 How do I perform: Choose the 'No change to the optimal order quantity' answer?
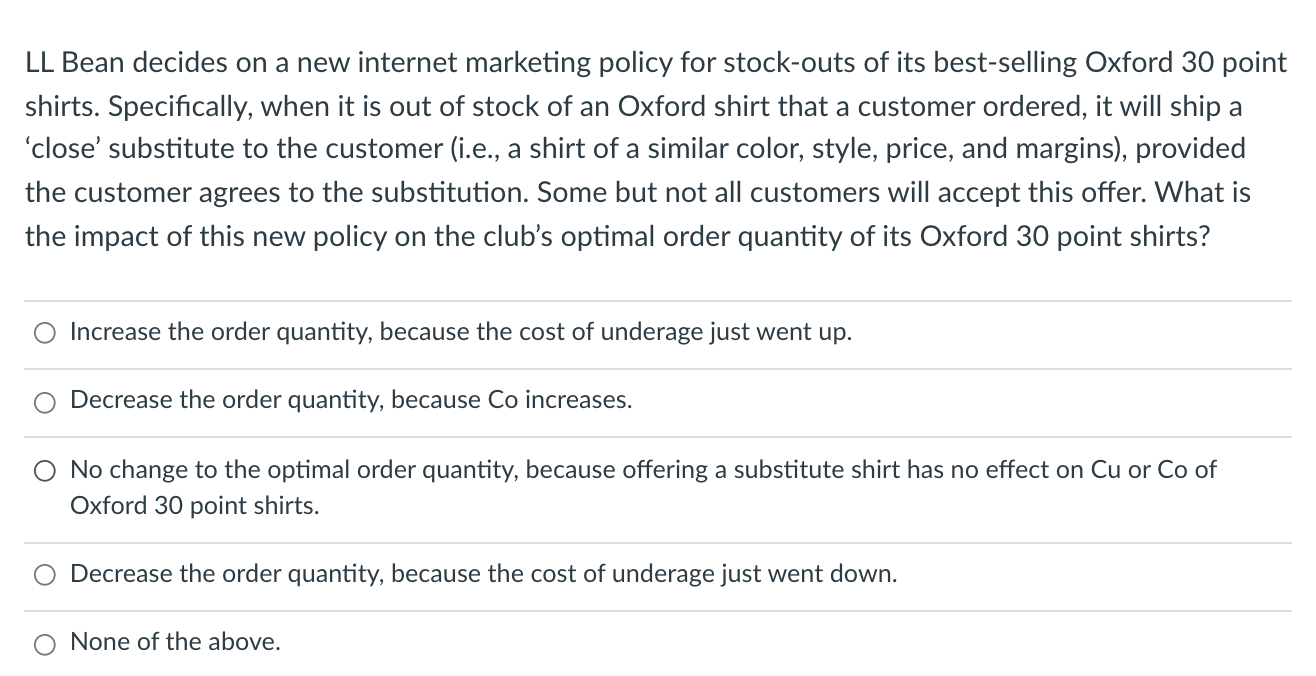tap(44, 470)
